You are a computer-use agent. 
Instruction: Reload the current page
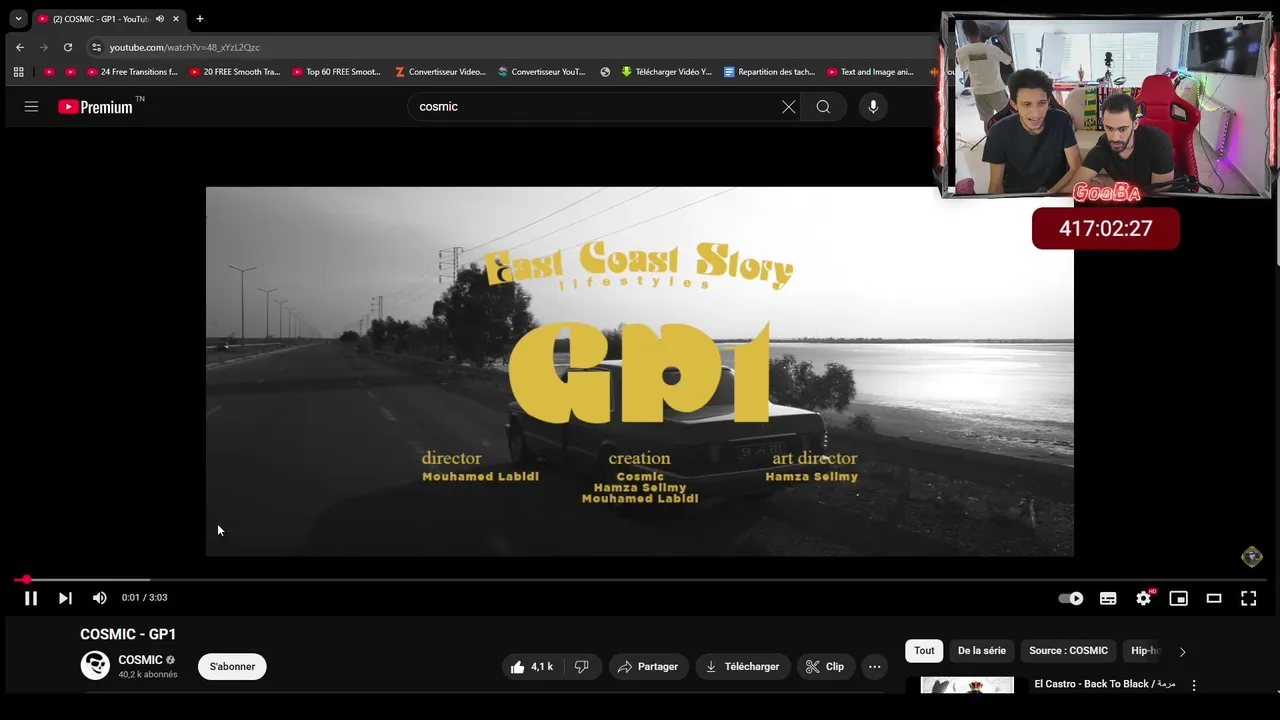tap(68, 47)
